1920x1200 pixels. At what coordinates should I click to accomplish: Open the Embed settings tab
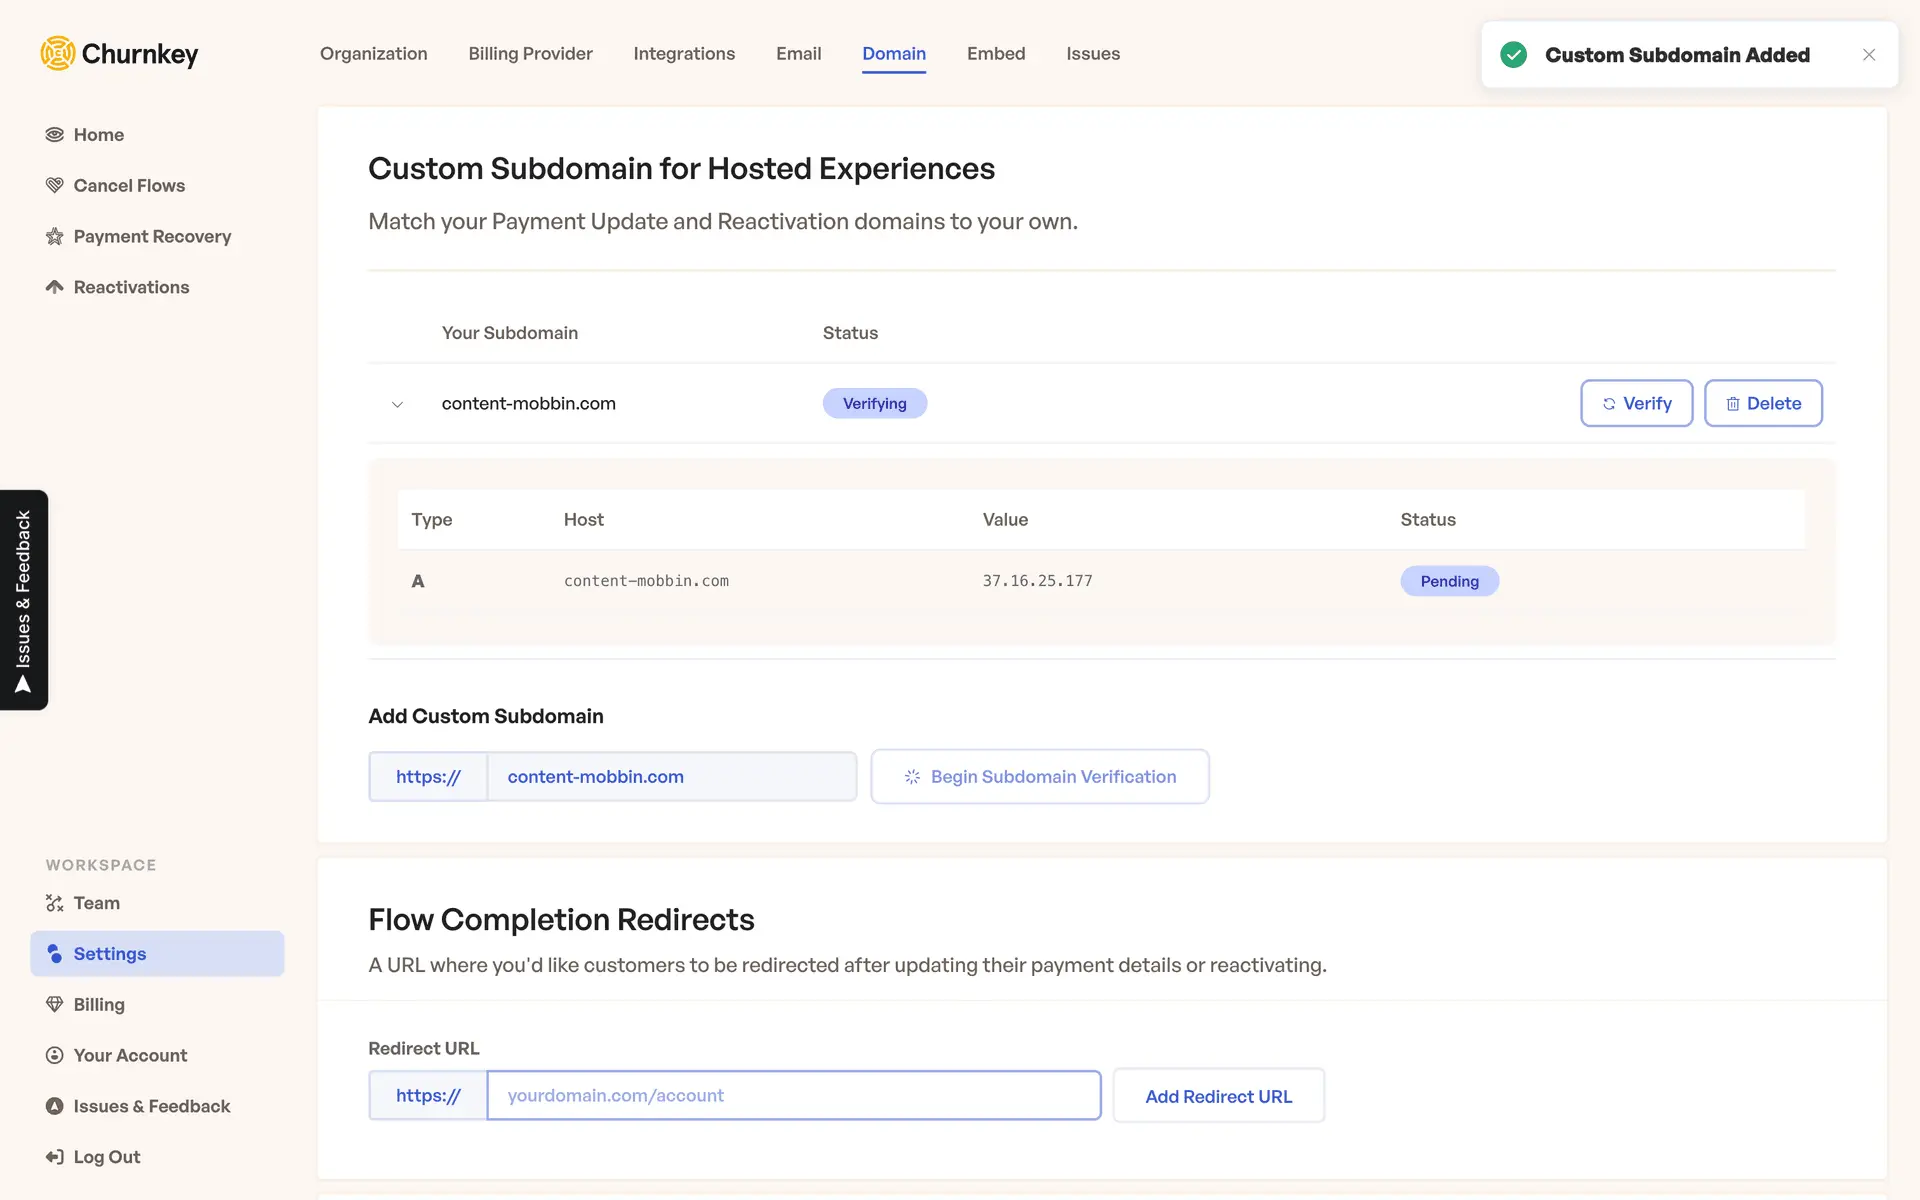coord(995,54)
